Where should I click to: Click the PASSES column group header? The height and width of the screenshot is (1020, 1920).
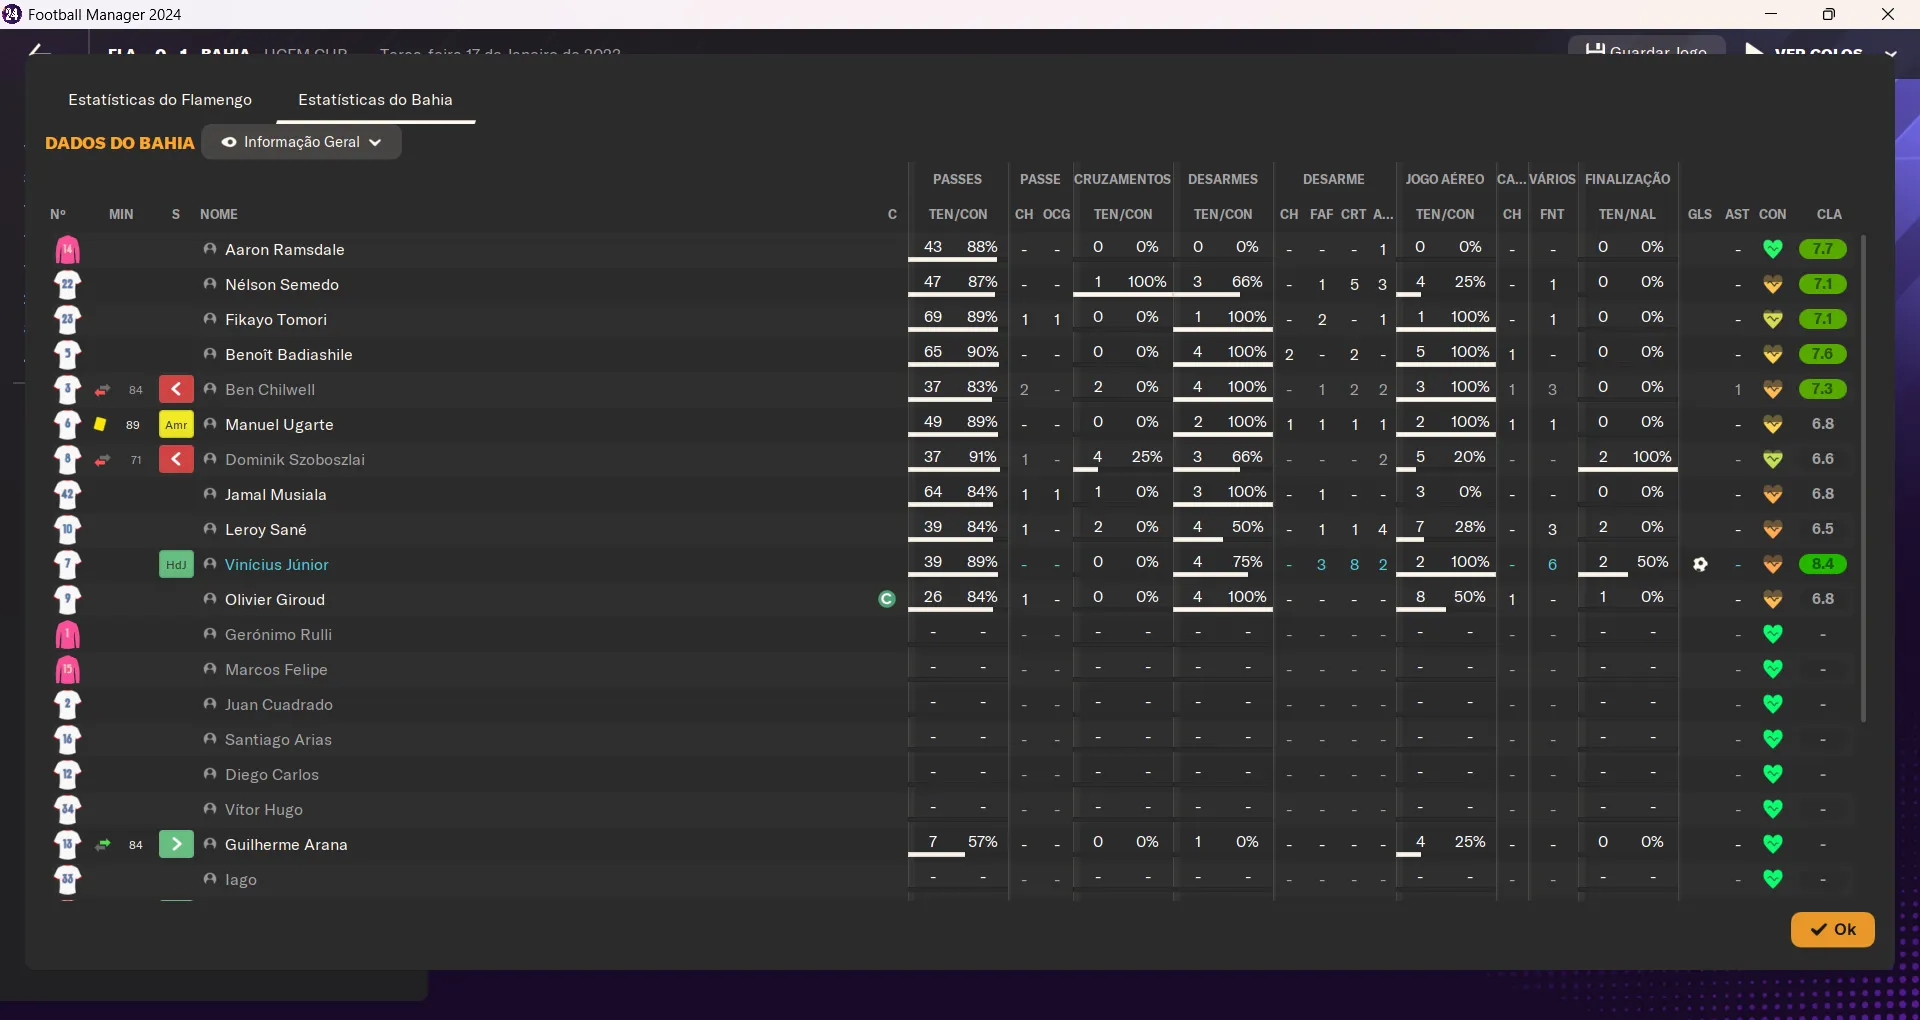(x=957, y=179)
